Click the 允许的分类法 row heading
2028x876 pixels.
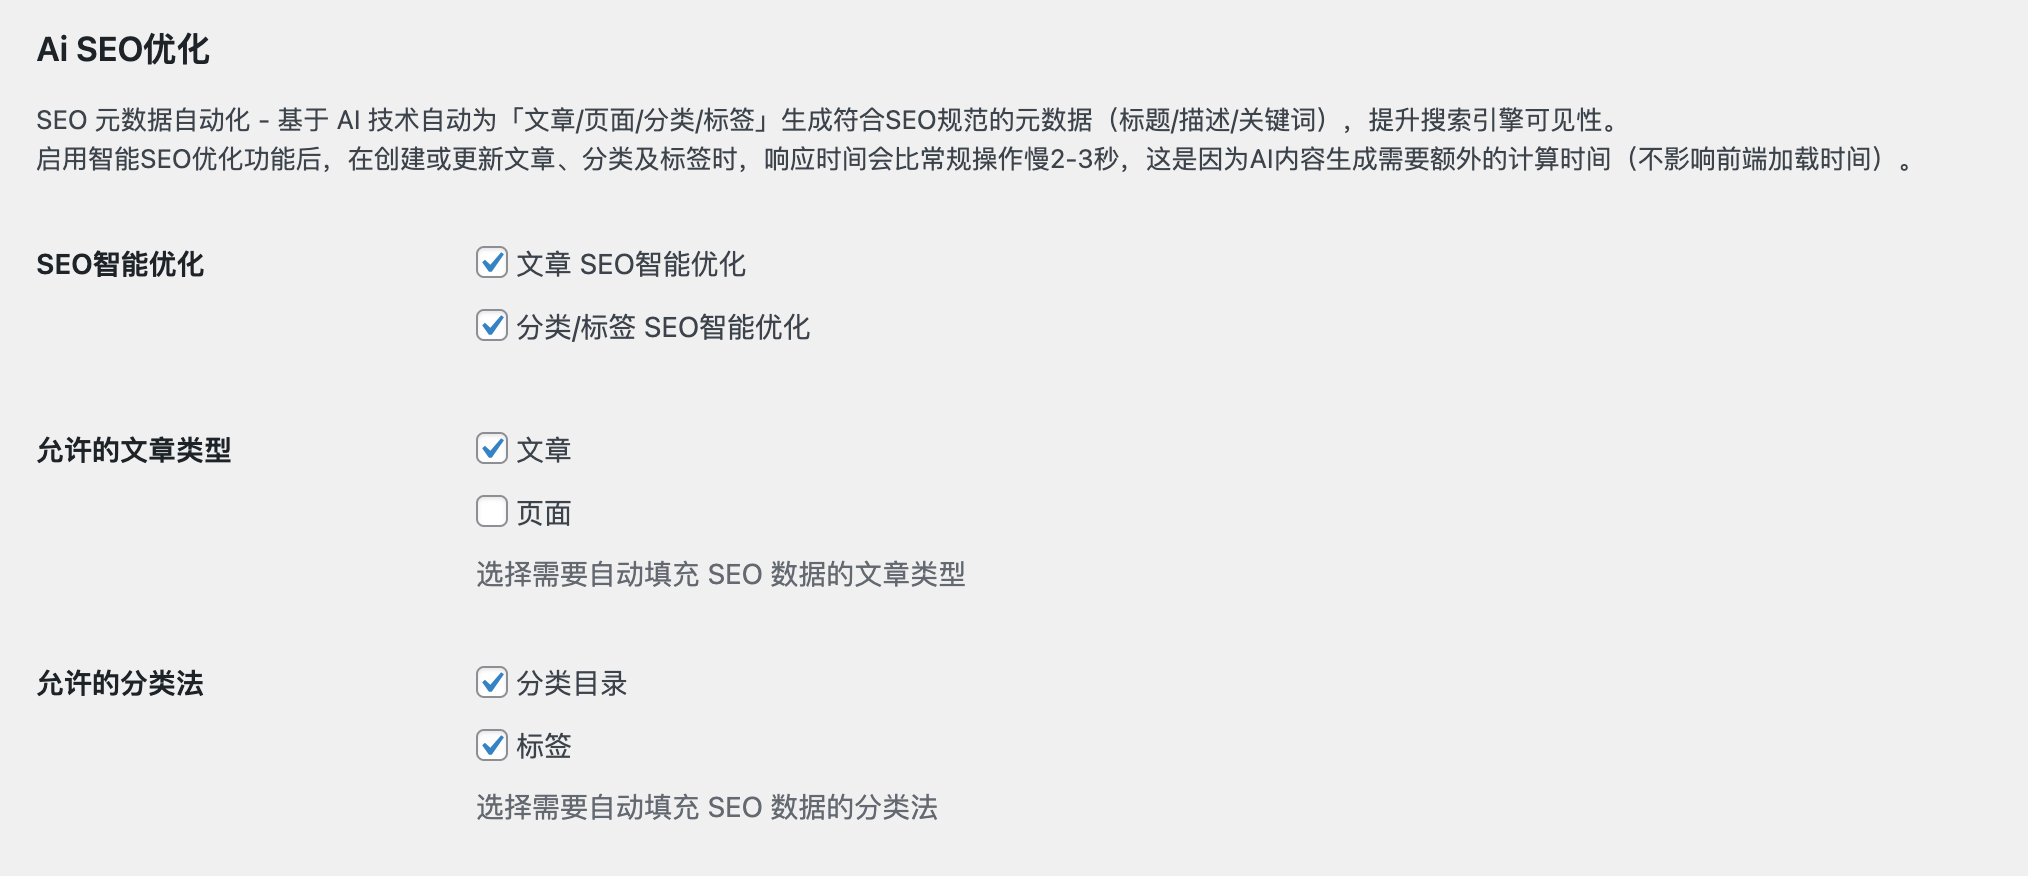[x=120, y=683]
